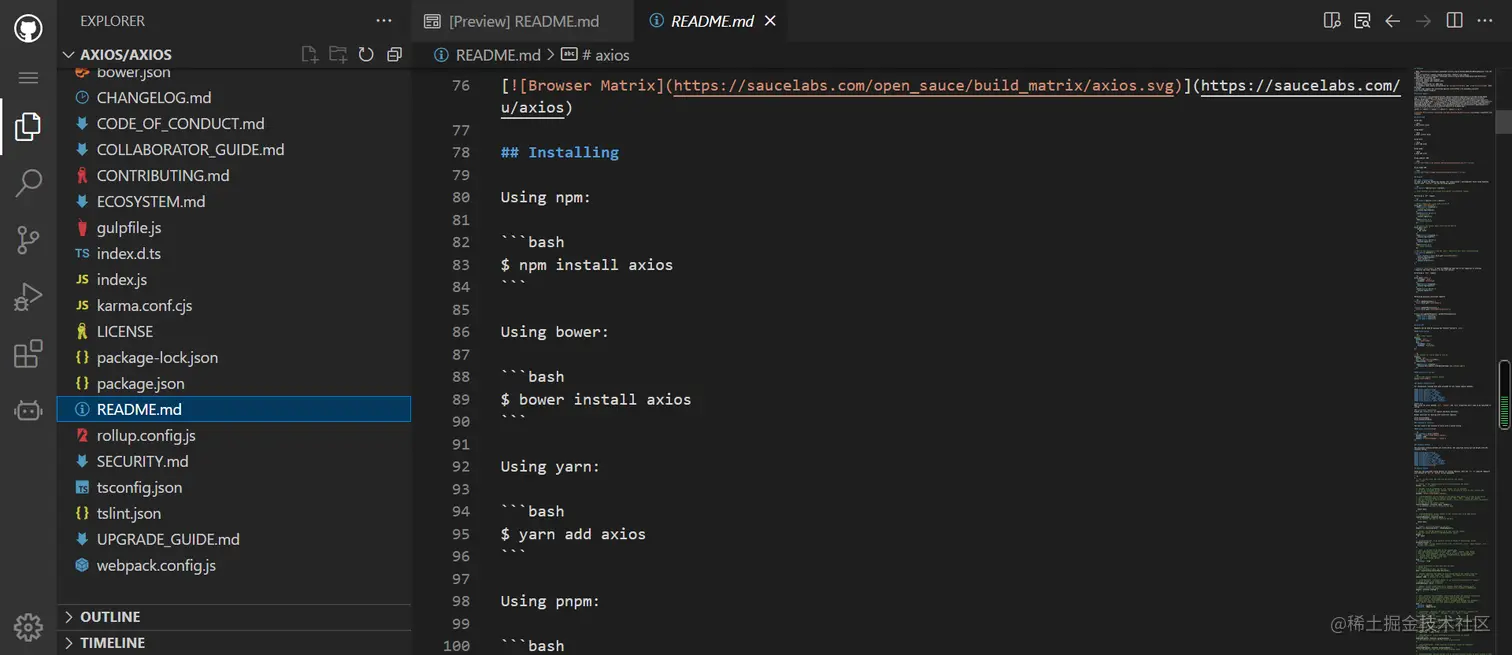Screen dimensions: 1512x655
Task: Open the LICENSE file
Action: point(234,332)
